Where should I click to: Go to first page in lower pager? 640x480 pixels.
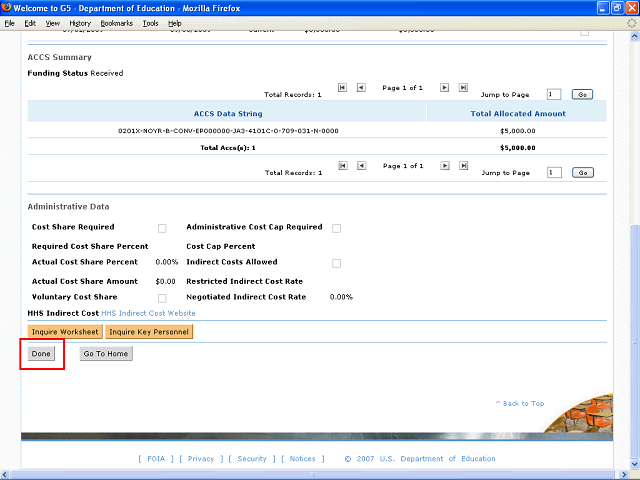343,165
